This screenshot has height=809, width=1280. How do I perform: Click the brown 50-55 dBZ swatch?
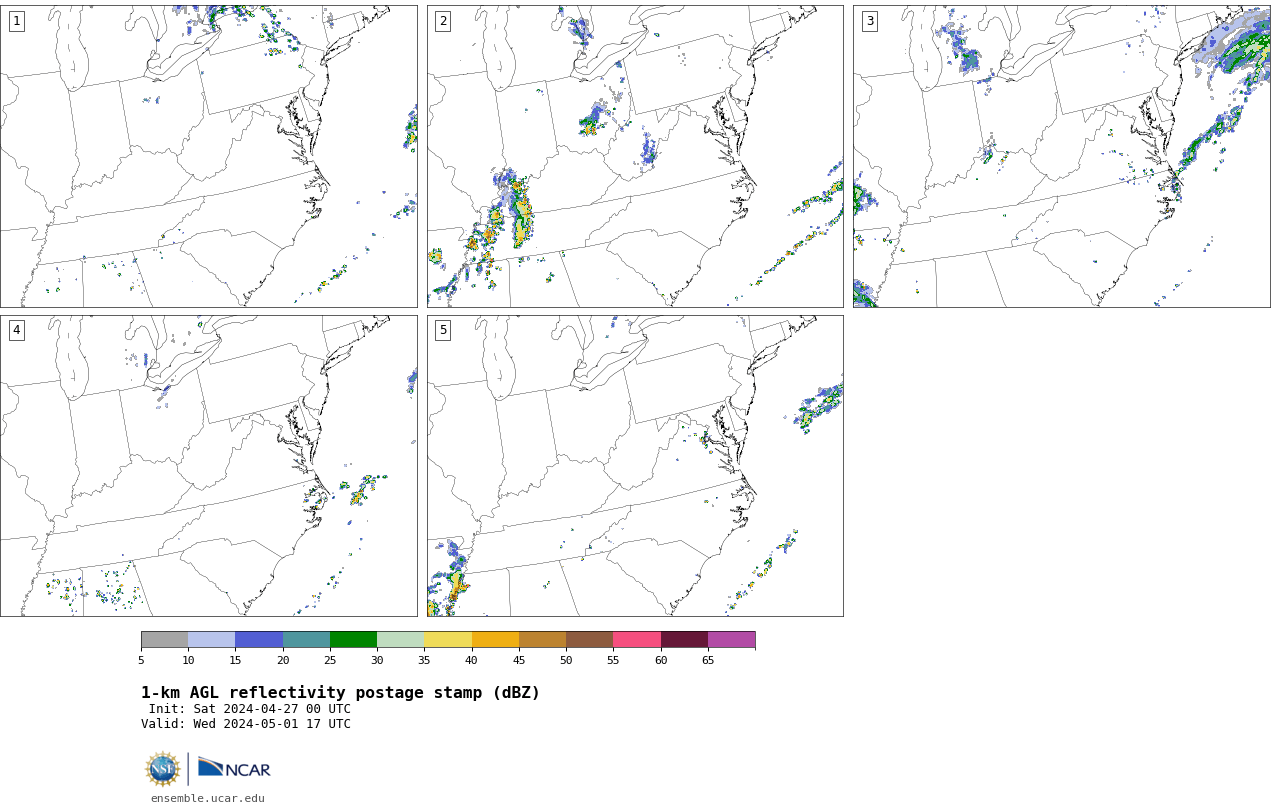click(x=590, y=640)
